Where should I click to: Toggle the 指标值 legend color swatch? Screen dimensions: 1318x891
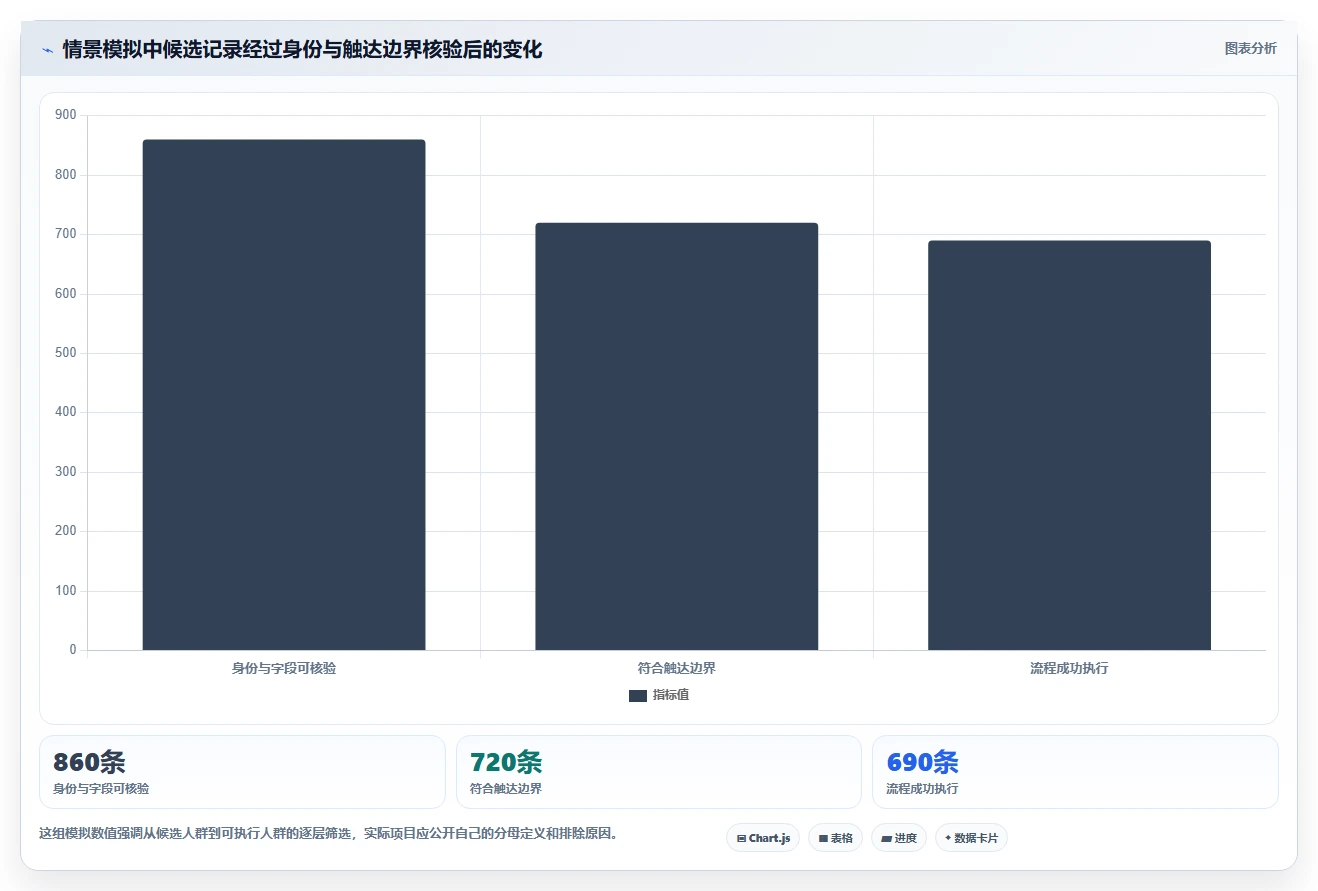click(638, 696)
